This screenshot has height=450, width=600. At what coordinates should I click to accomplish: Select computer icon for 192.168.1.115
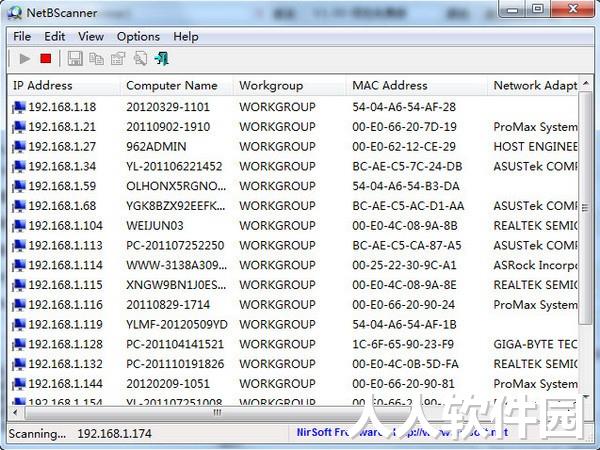click(19, 285)
